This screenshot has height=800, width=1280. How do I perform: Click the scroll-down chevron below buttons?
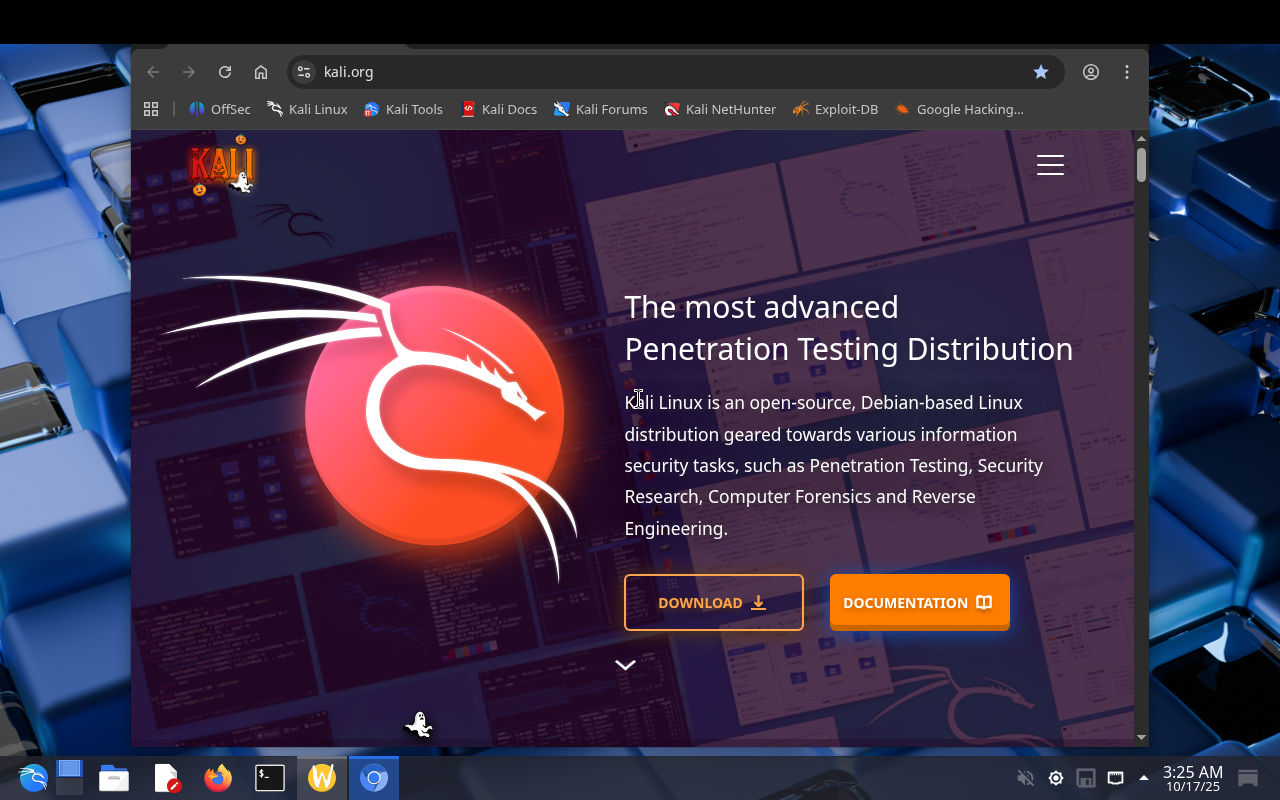(625, 665)
